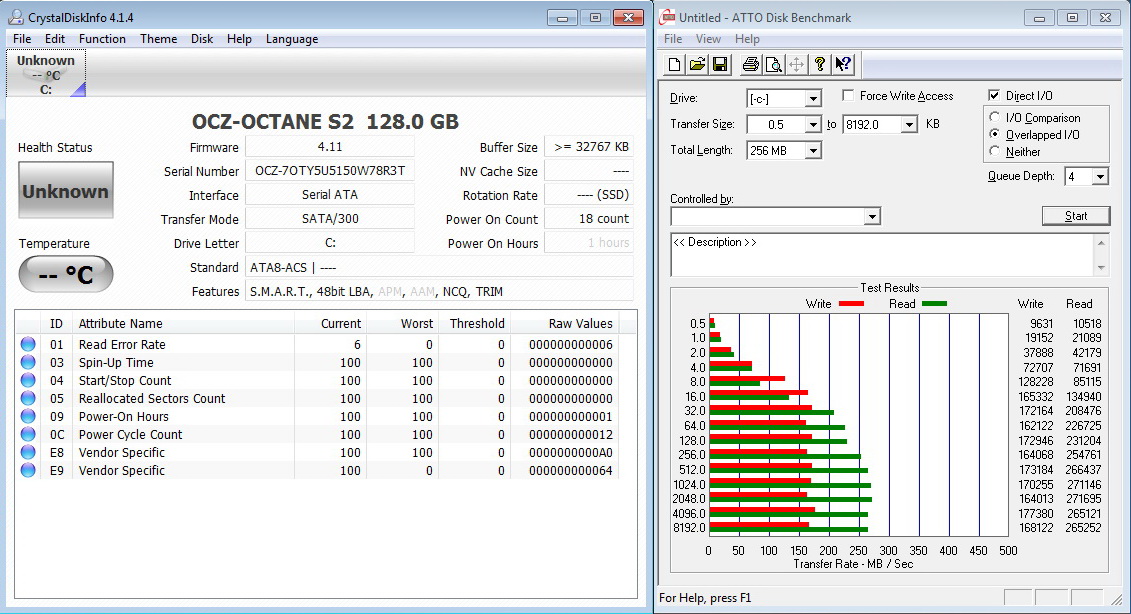Open the Queue Depth dropdown
This screenshot has width=1131, height=614.
click(x=1100, y=177)
